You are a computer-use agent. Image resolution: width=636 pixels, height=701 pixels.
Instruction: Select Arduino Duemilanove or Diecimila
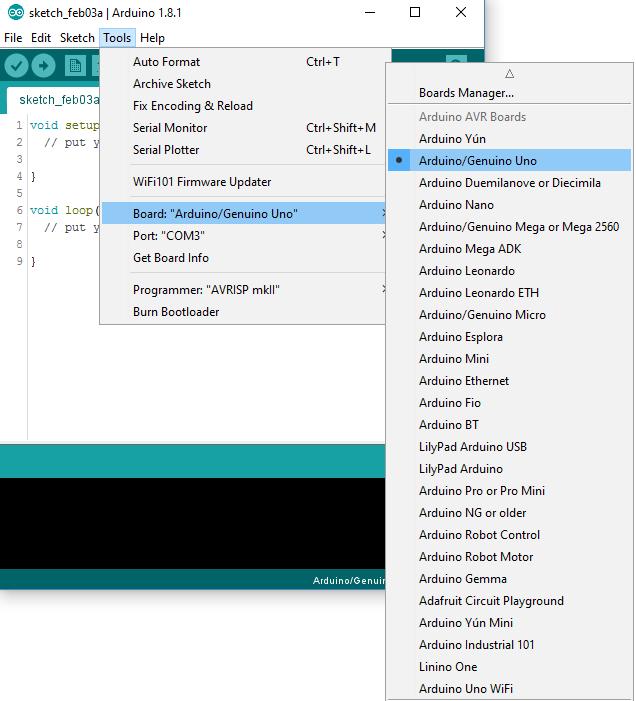pos(509,182)
